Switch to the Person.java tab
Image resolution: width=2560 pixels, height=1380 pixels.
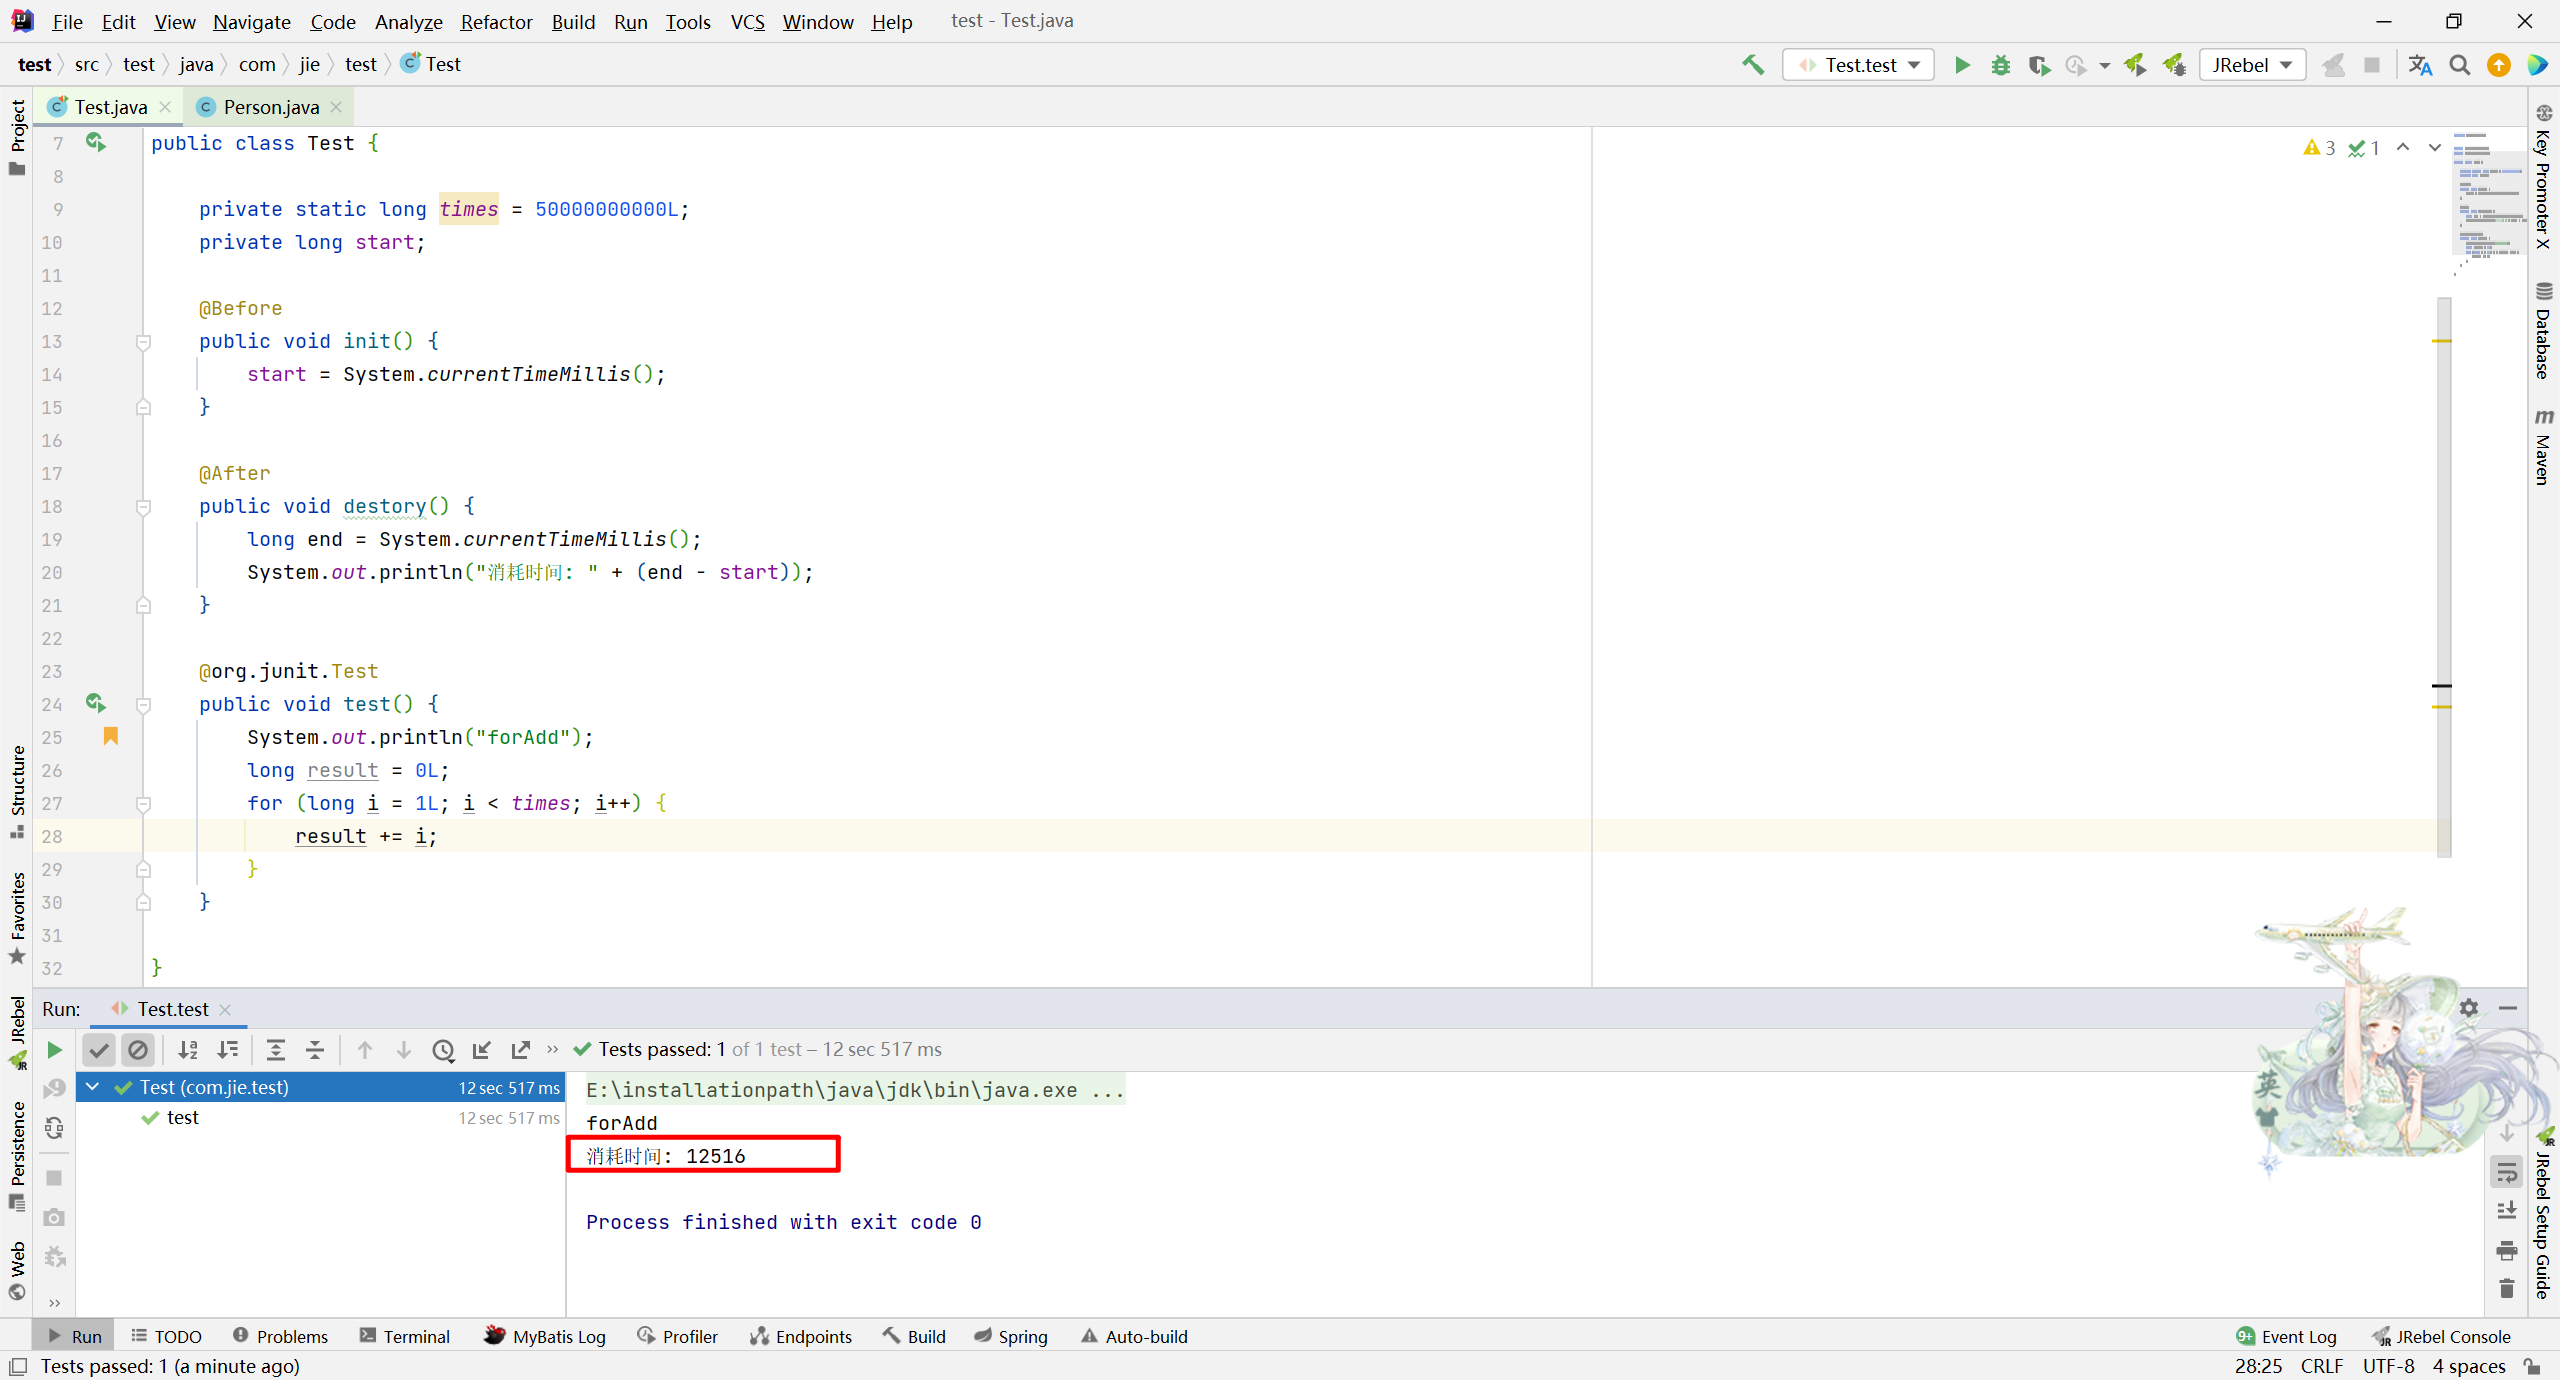point(268,106)
